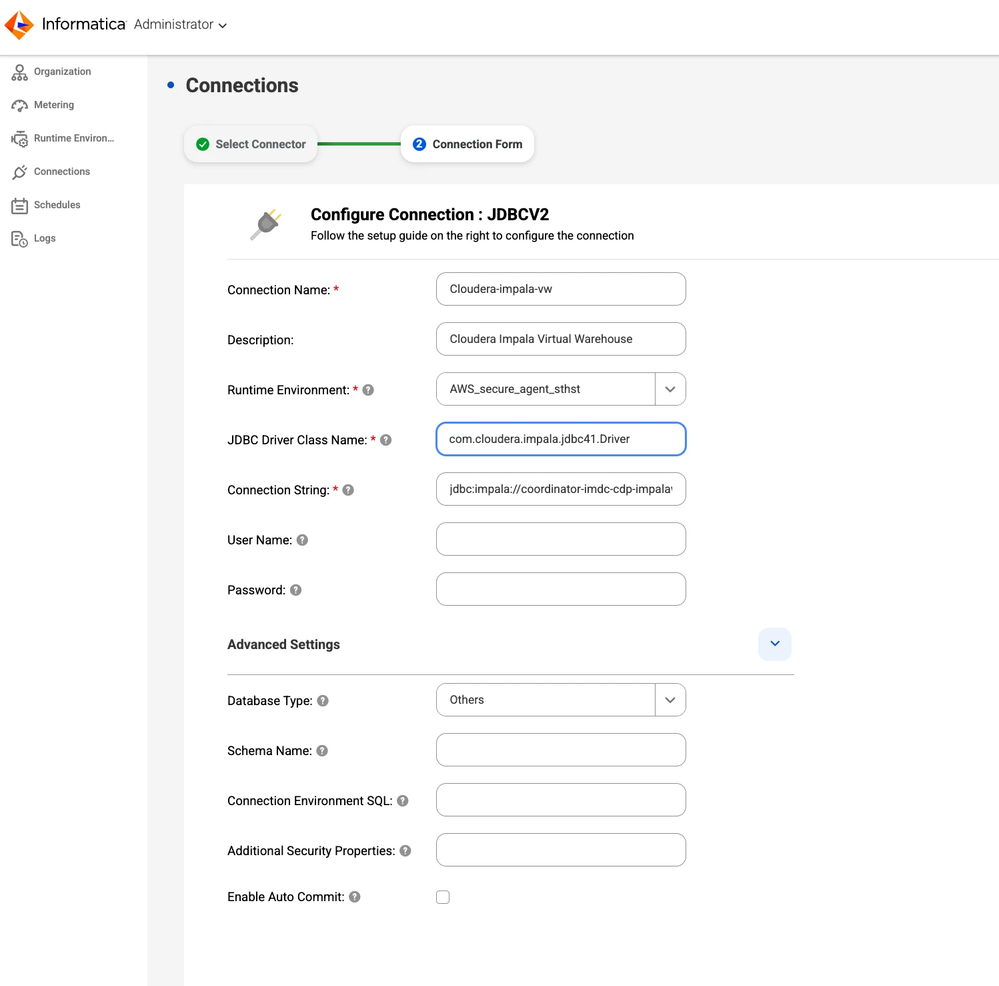
Task: Go back to Select Connector step
Action: (x=250, y=144)
